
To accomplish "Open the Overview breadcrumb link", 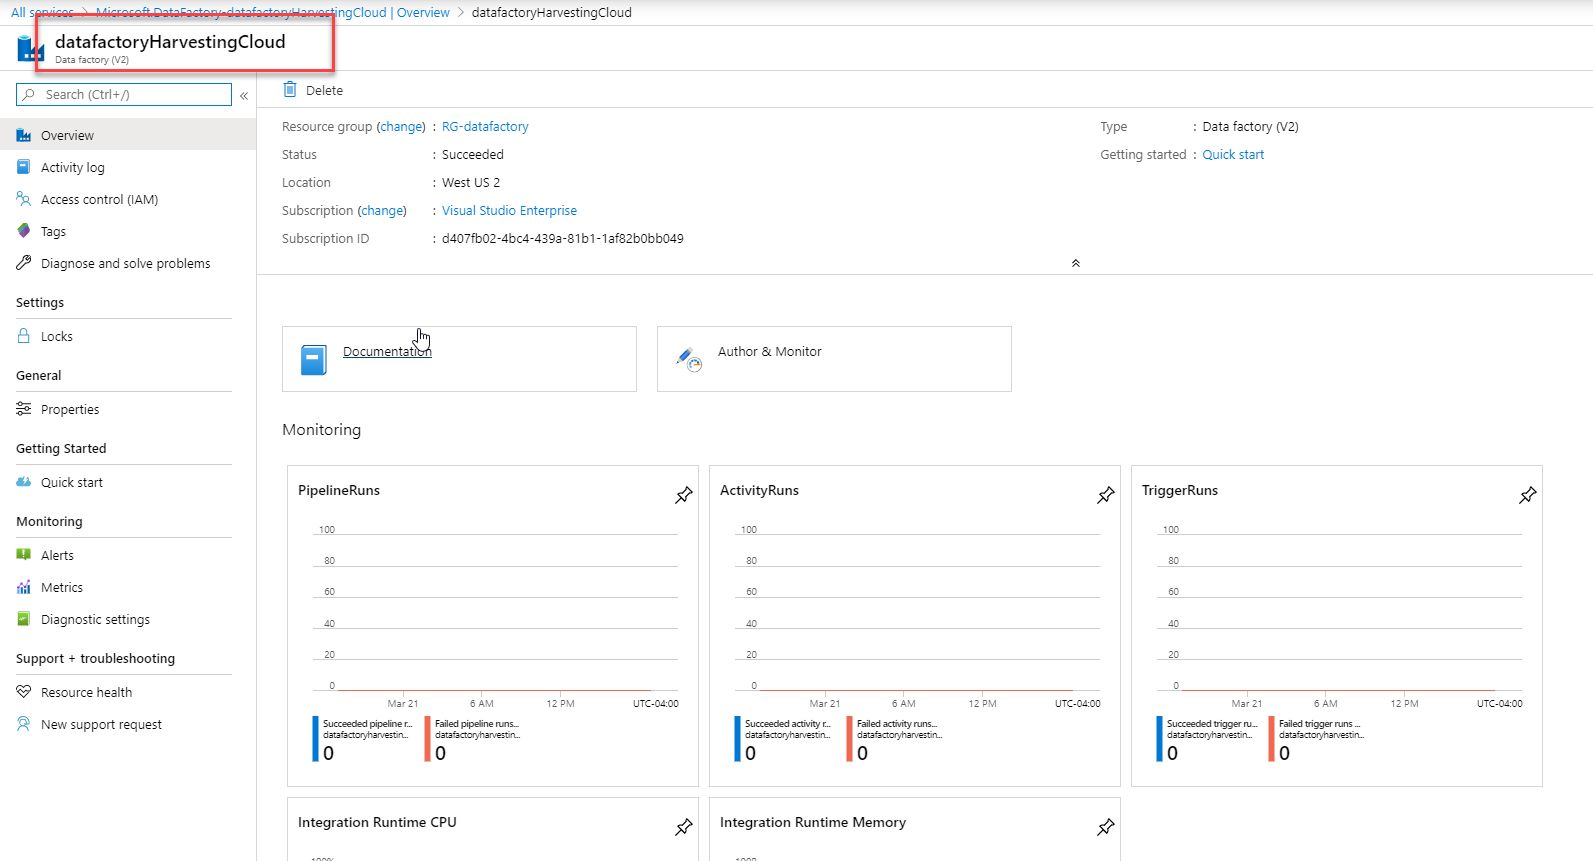I will tap(273, 13).
